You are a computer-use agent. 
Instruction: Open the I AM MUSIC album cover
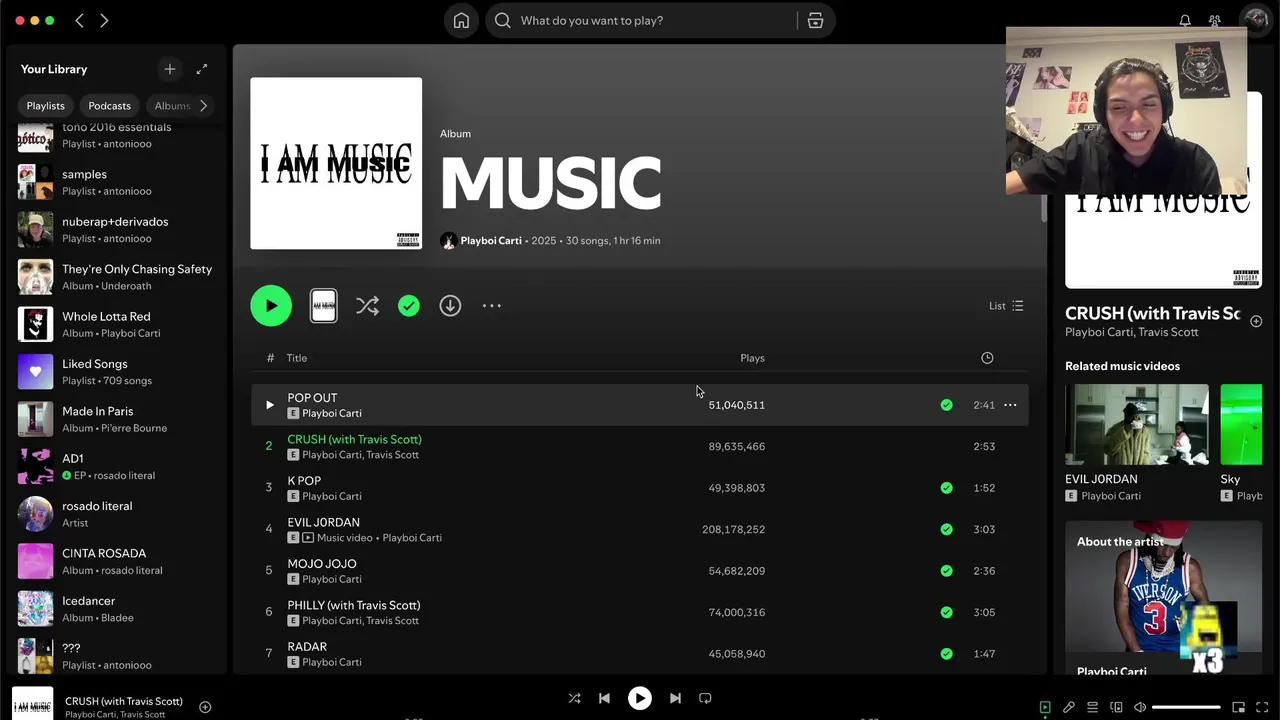[x=336, y=163]
